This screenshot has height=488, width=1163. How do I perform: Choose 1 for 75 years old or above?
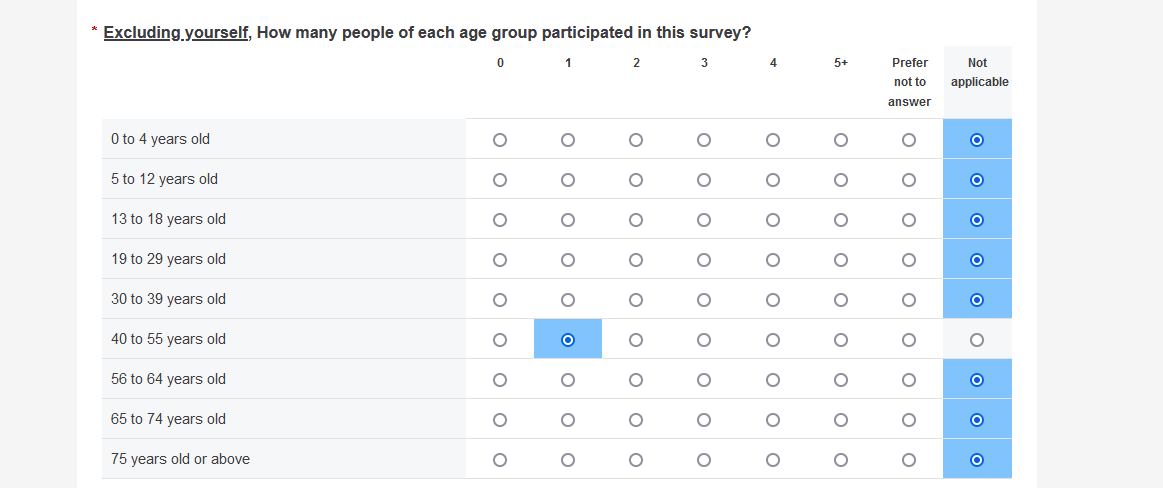[568, 460]
